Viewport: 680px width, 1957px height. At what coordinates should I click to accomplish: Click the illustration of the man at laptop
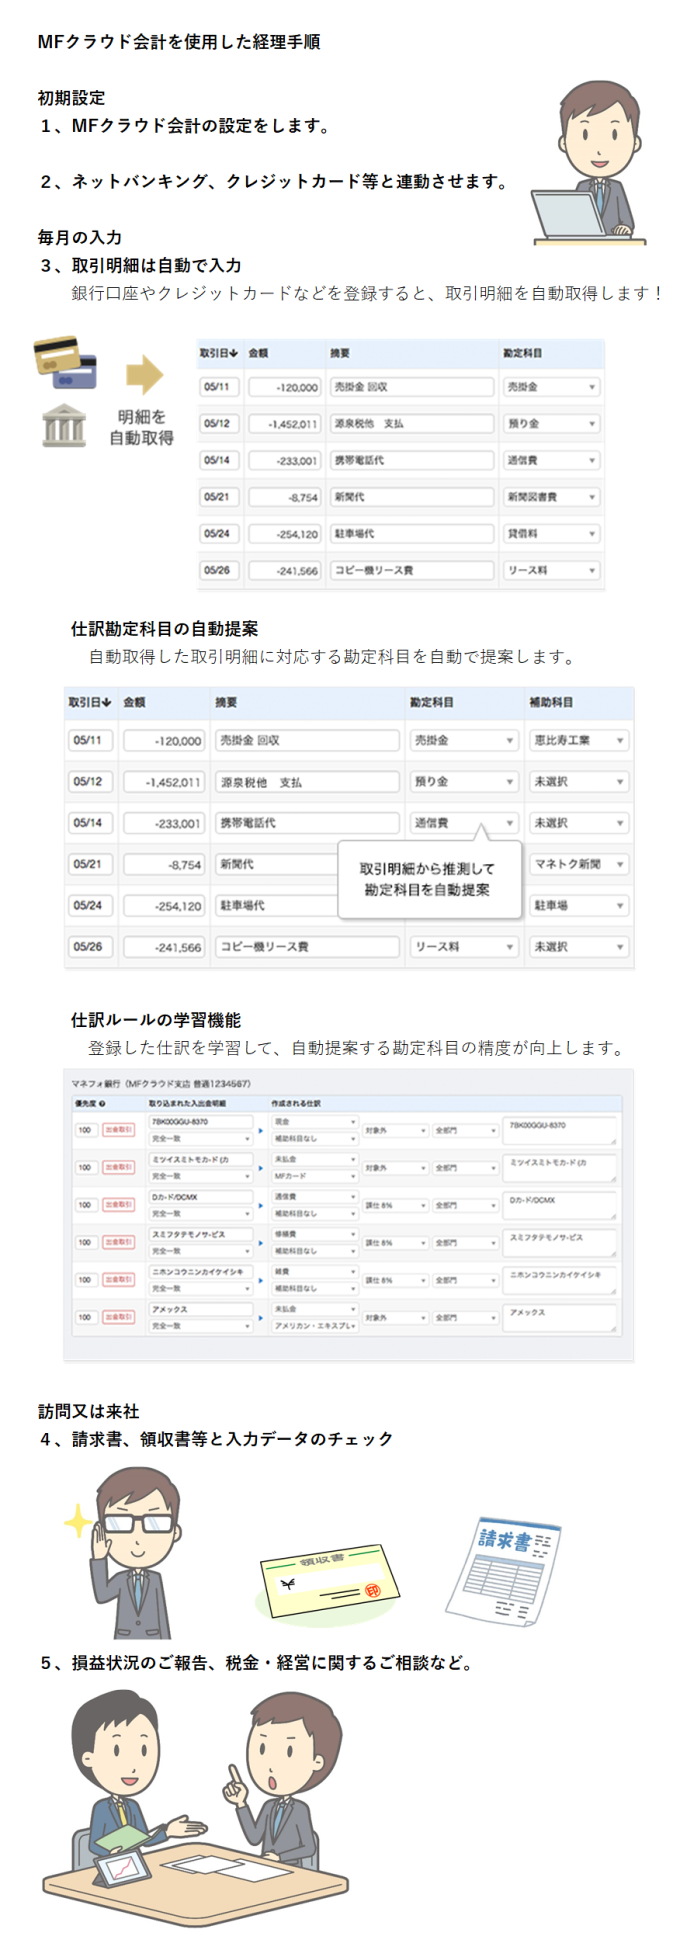pyautogui.click(x=588, y=163)
